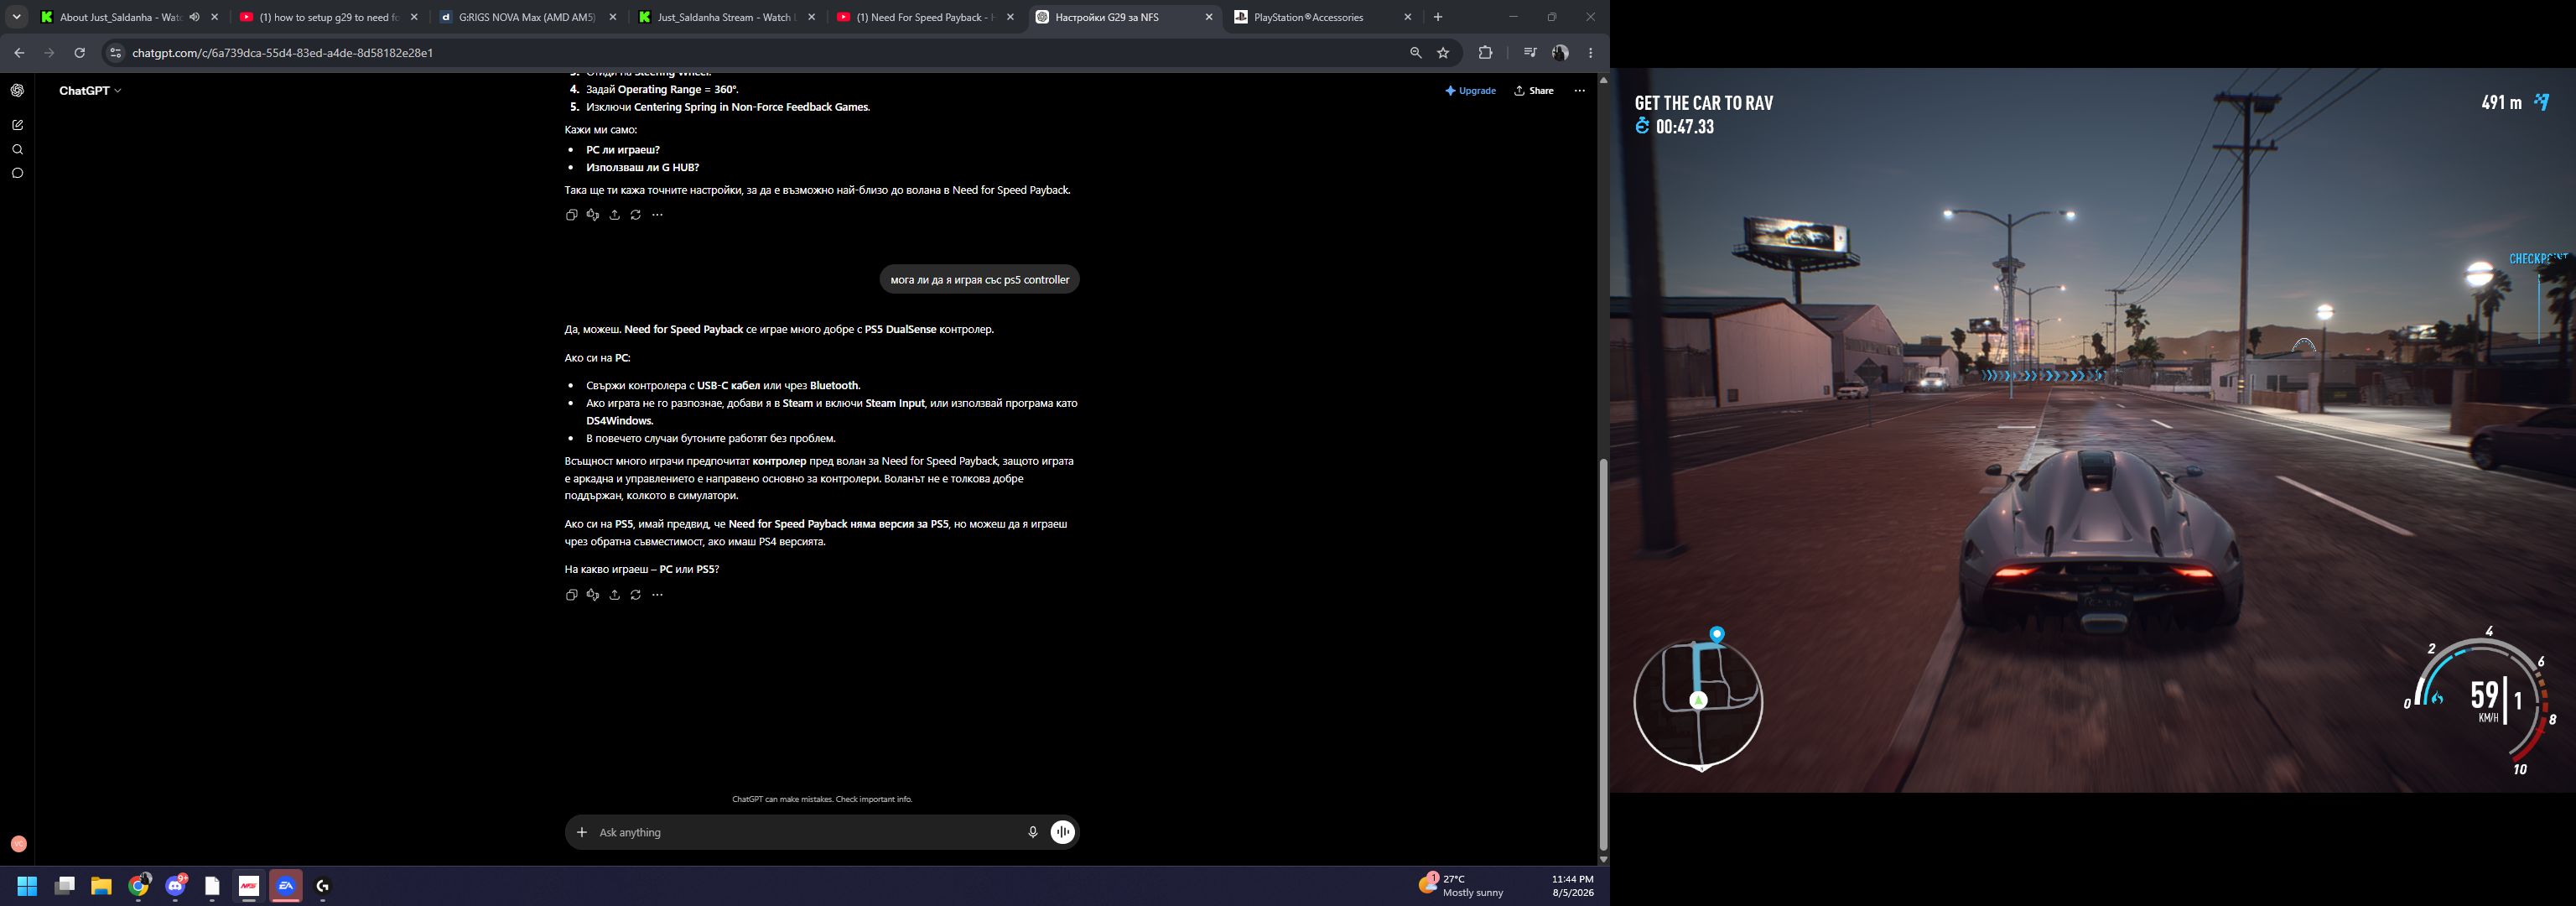The image size is (2576, 906).
Task: Start voice mode in the composer
Action: 1063,832
